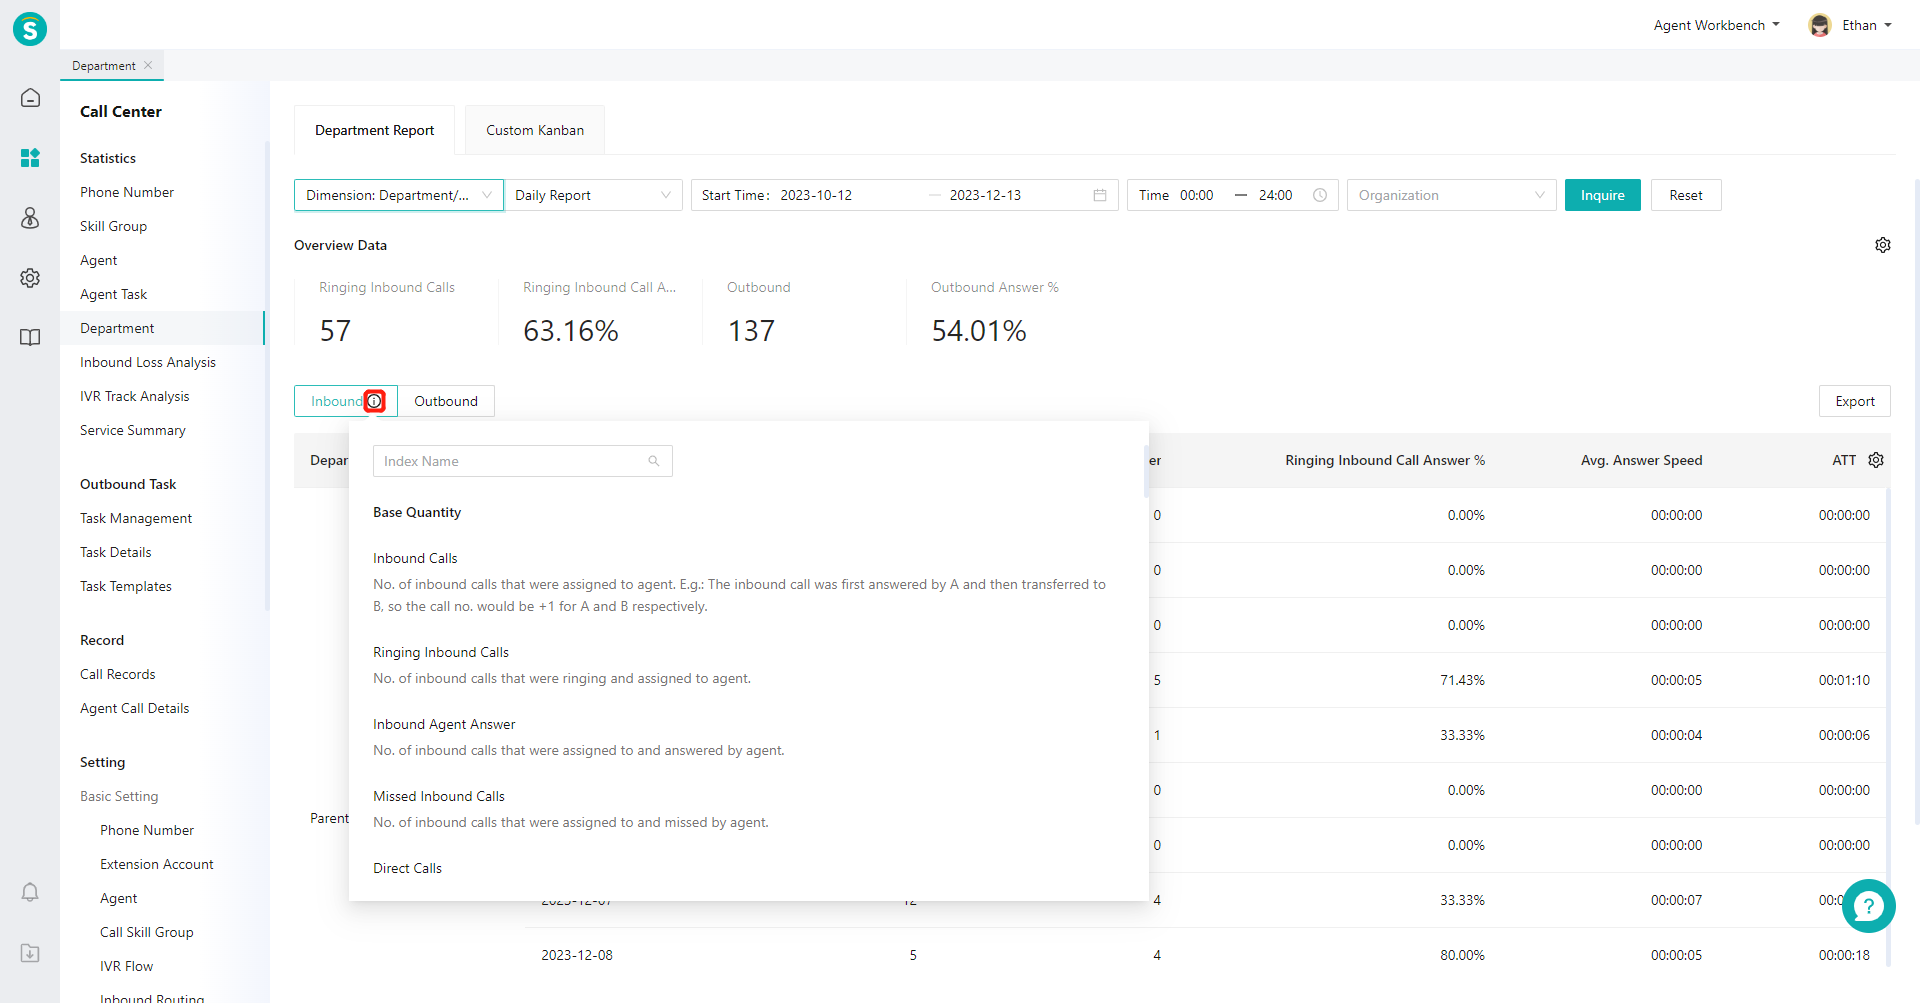Image resolution: width=1920 pixels, height=1003 pixels.
Task: Click the Reset button
Action: (1685, 195)
